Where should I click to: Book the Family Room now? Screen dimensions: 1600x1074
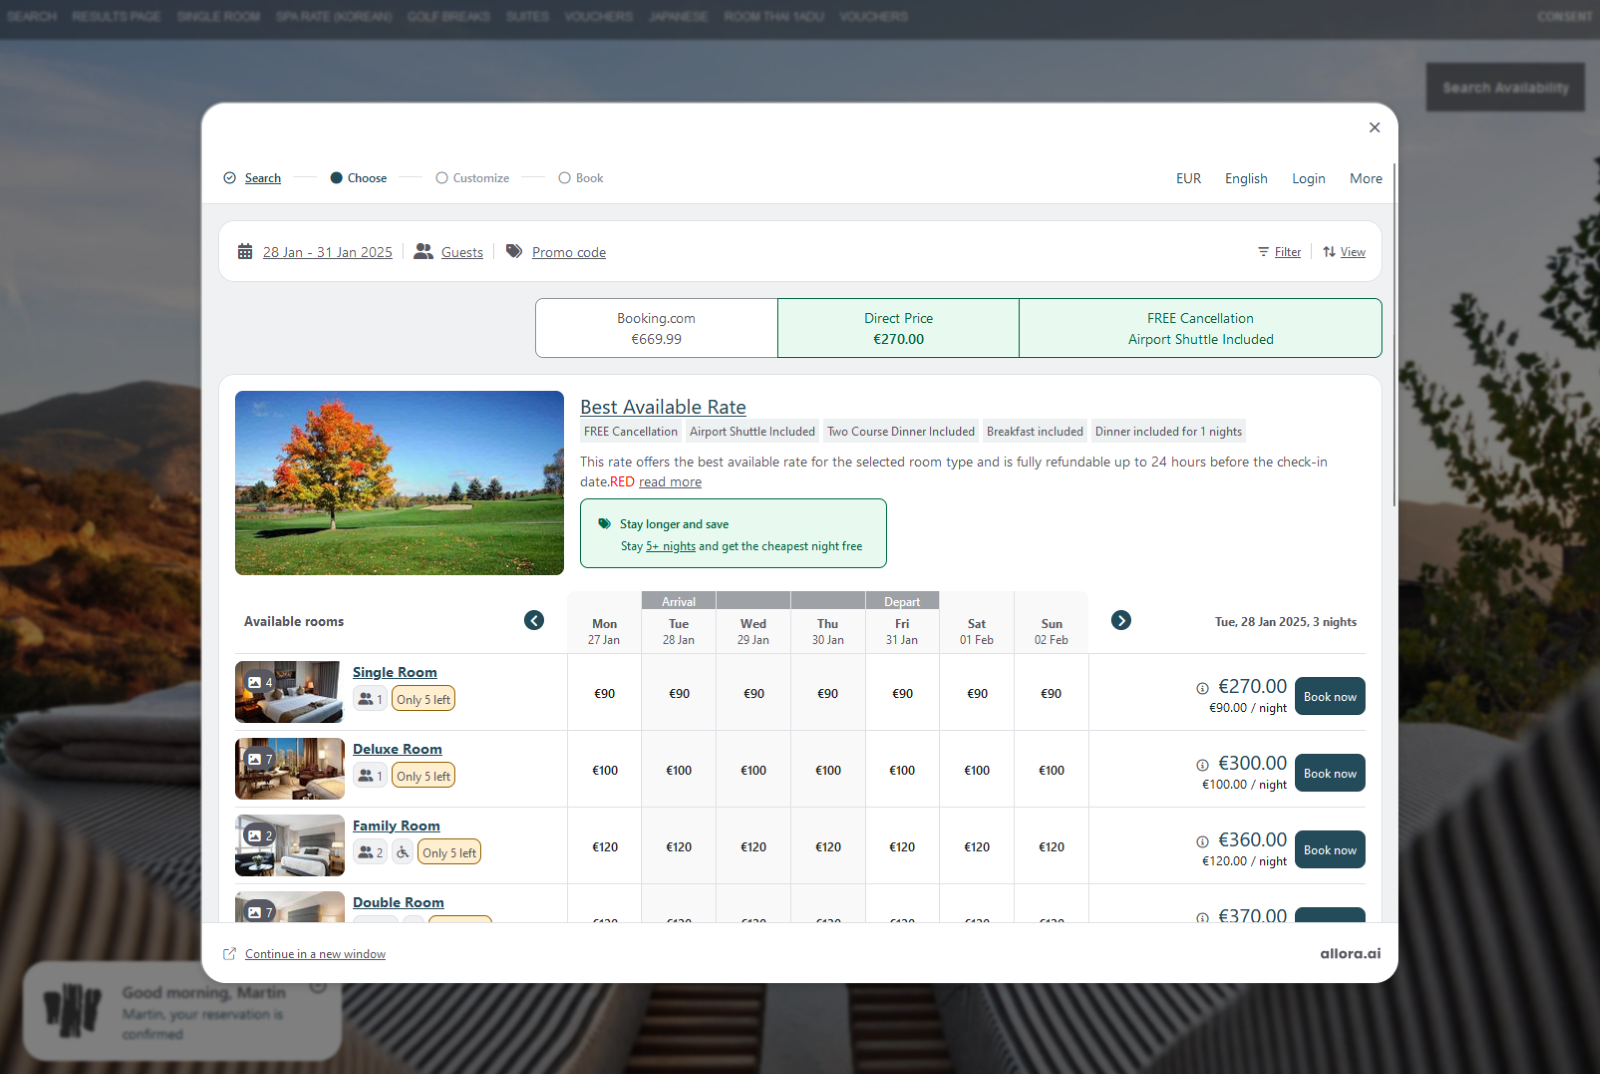[x=1330, y=850]
